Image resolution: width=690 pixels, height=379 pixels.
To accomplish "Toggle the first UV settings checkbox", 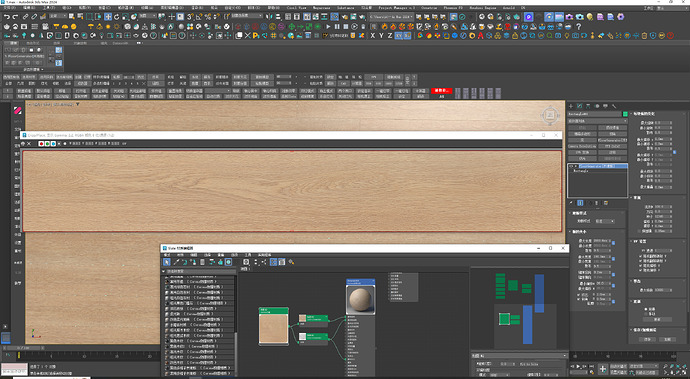I will coord(640,256).
